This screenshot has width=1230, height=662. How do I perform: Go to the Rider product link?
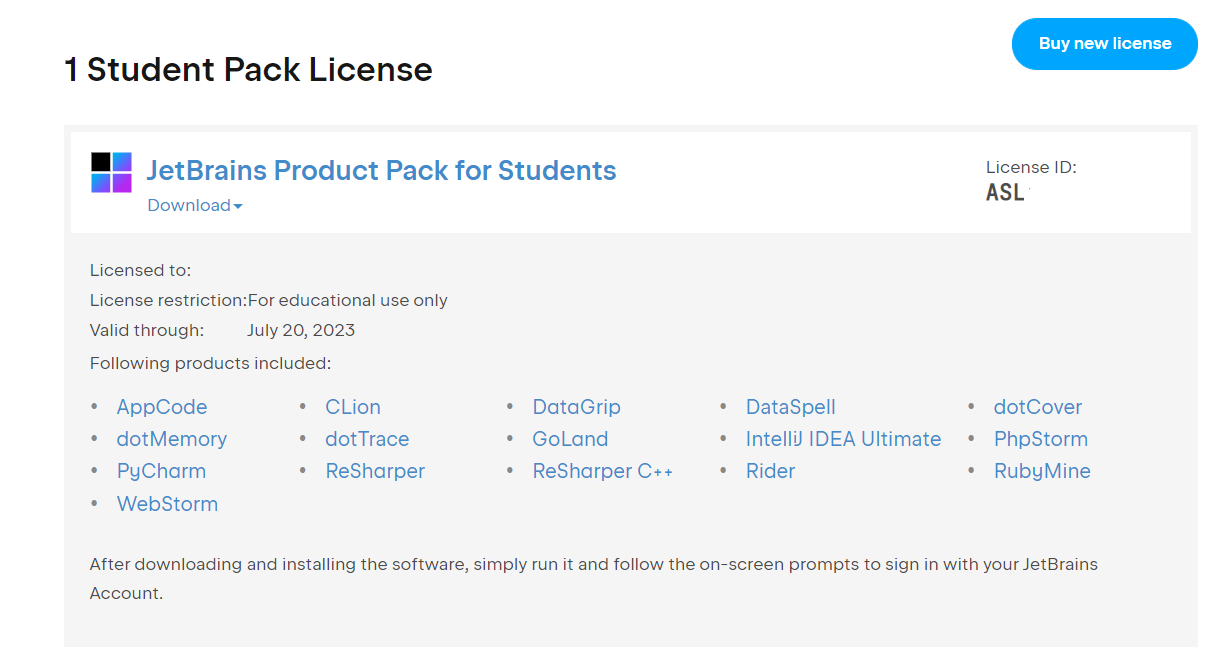point(770,471)
